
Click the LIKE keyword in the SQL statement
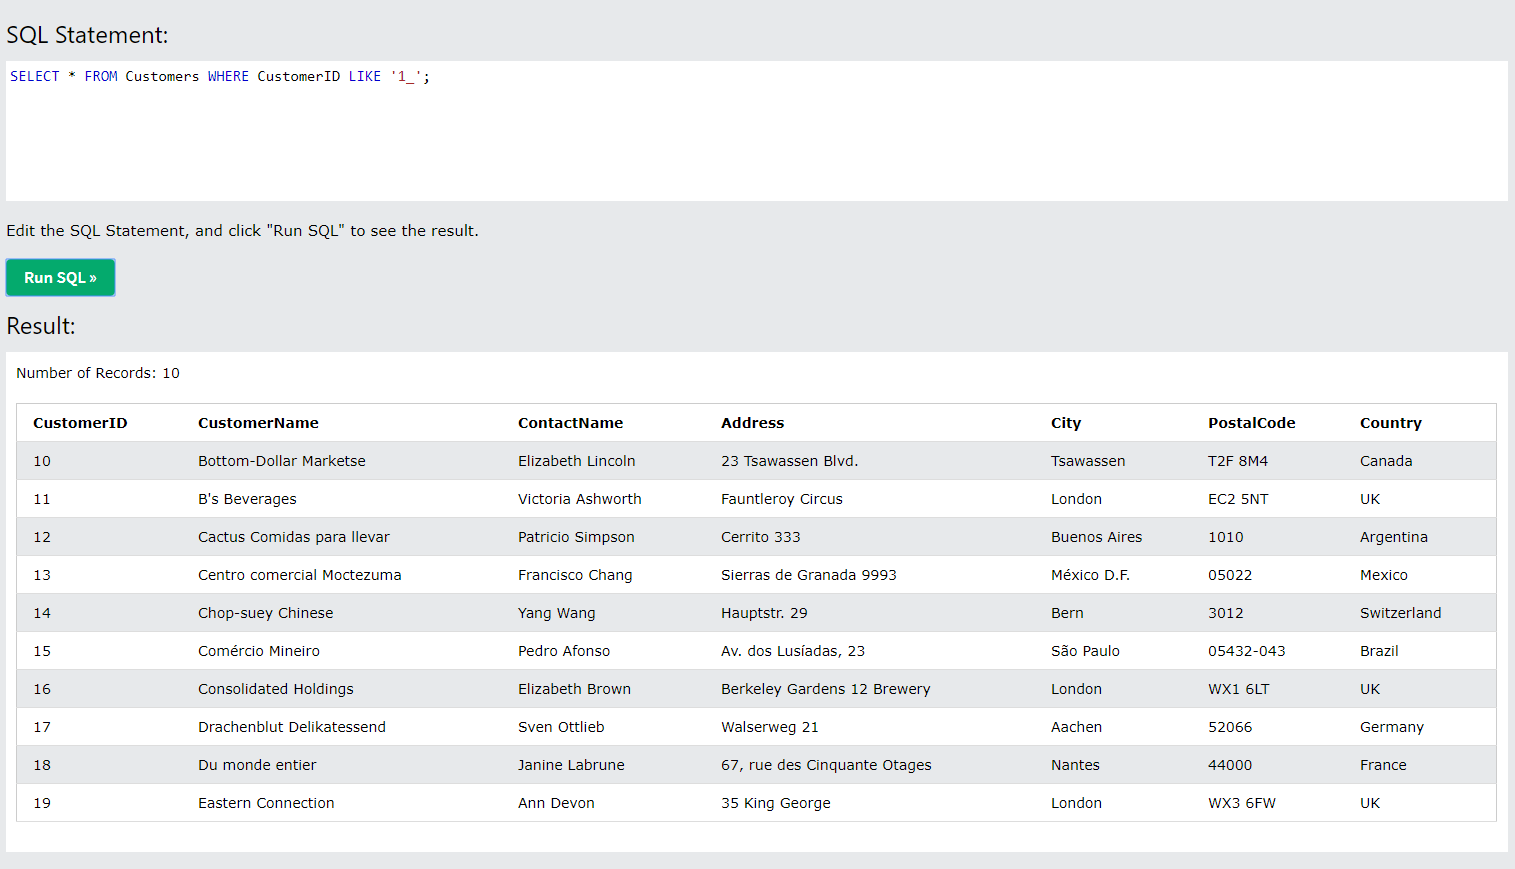pyautogui.click(x=365, y=76)
